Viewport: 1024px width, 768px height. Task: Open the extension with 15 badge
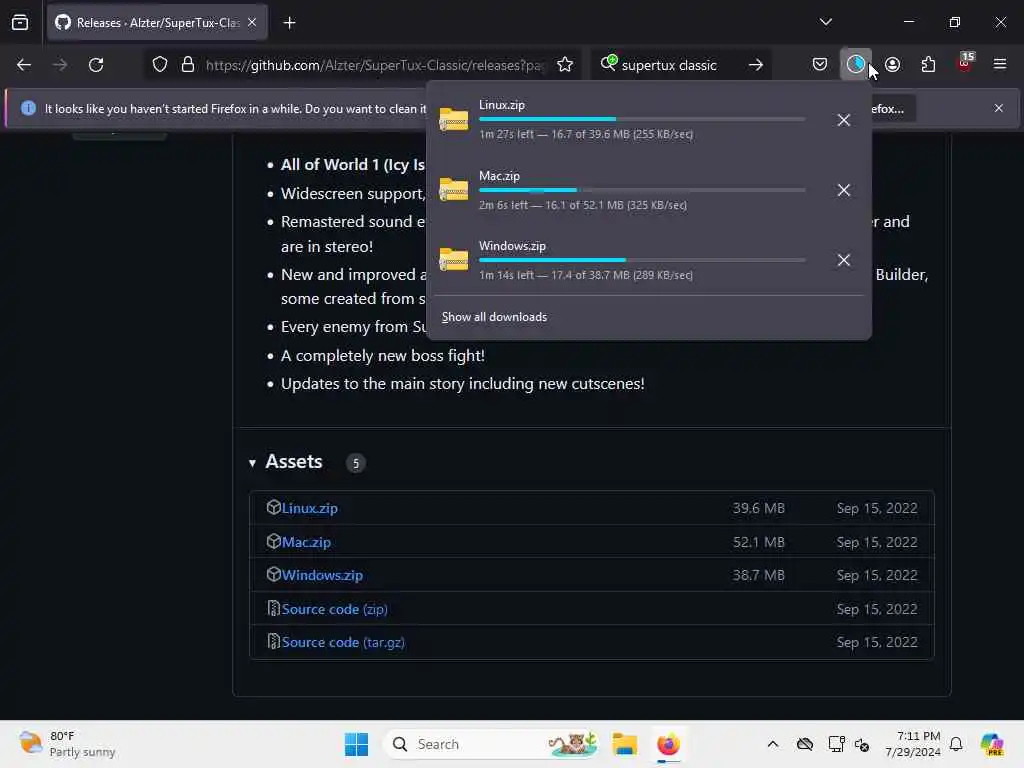[x=965, y=63]
